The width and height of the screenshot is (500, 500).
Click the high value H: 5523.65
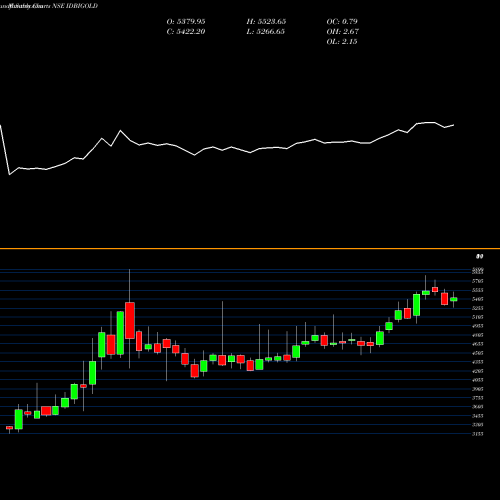click(x=266, y=22)
